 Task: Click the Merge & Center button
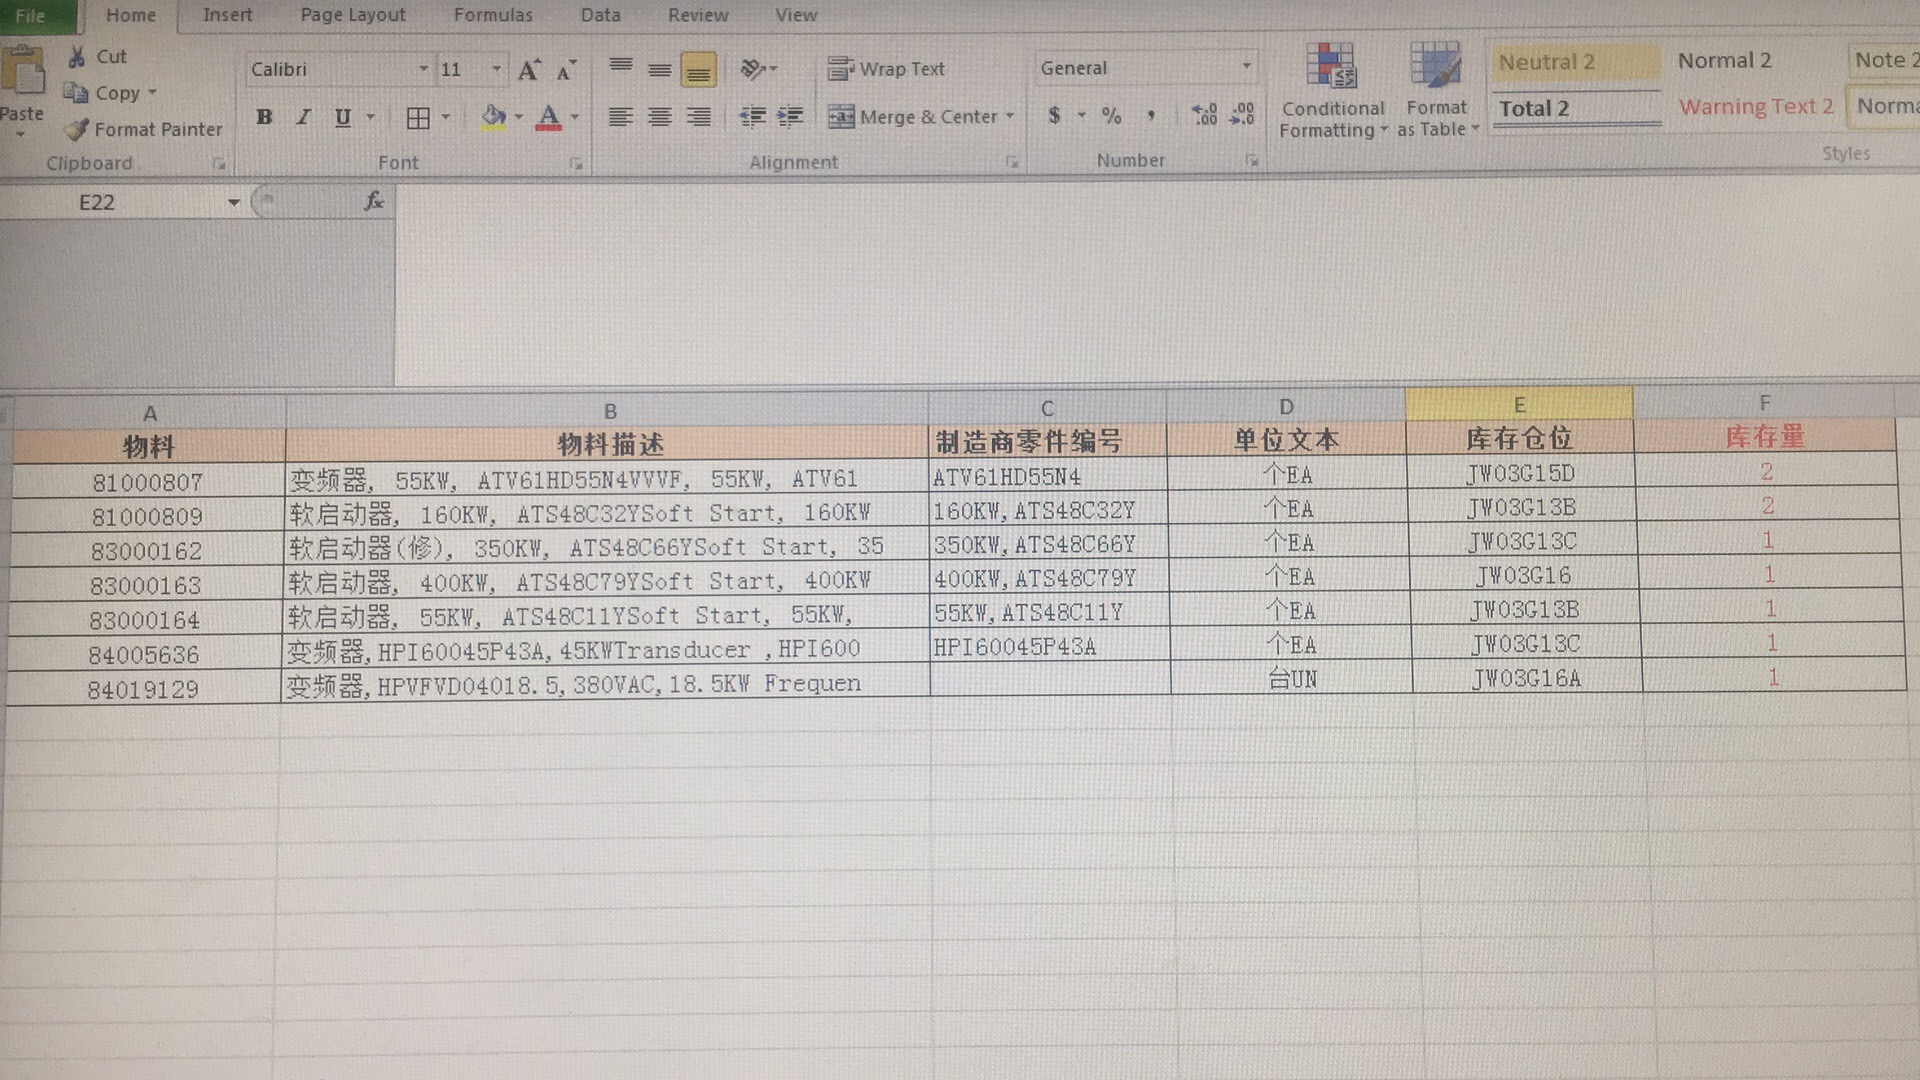(x=913, y=117)
